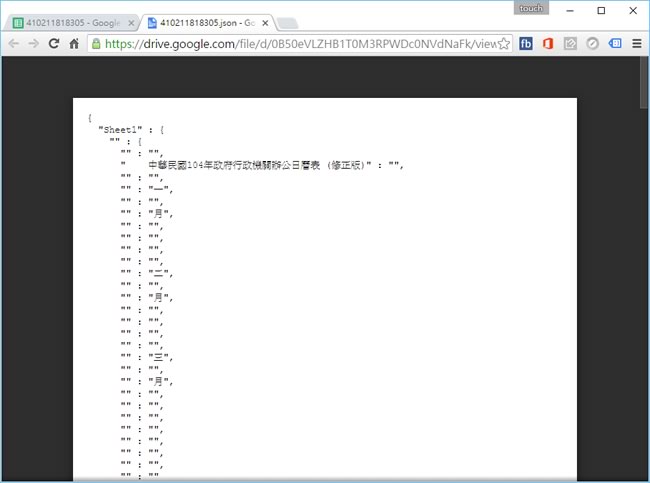This screenshot has height=483, width=650.
Task: Click the page vertical scrollbar thumb
Action: tap(644, 83)
